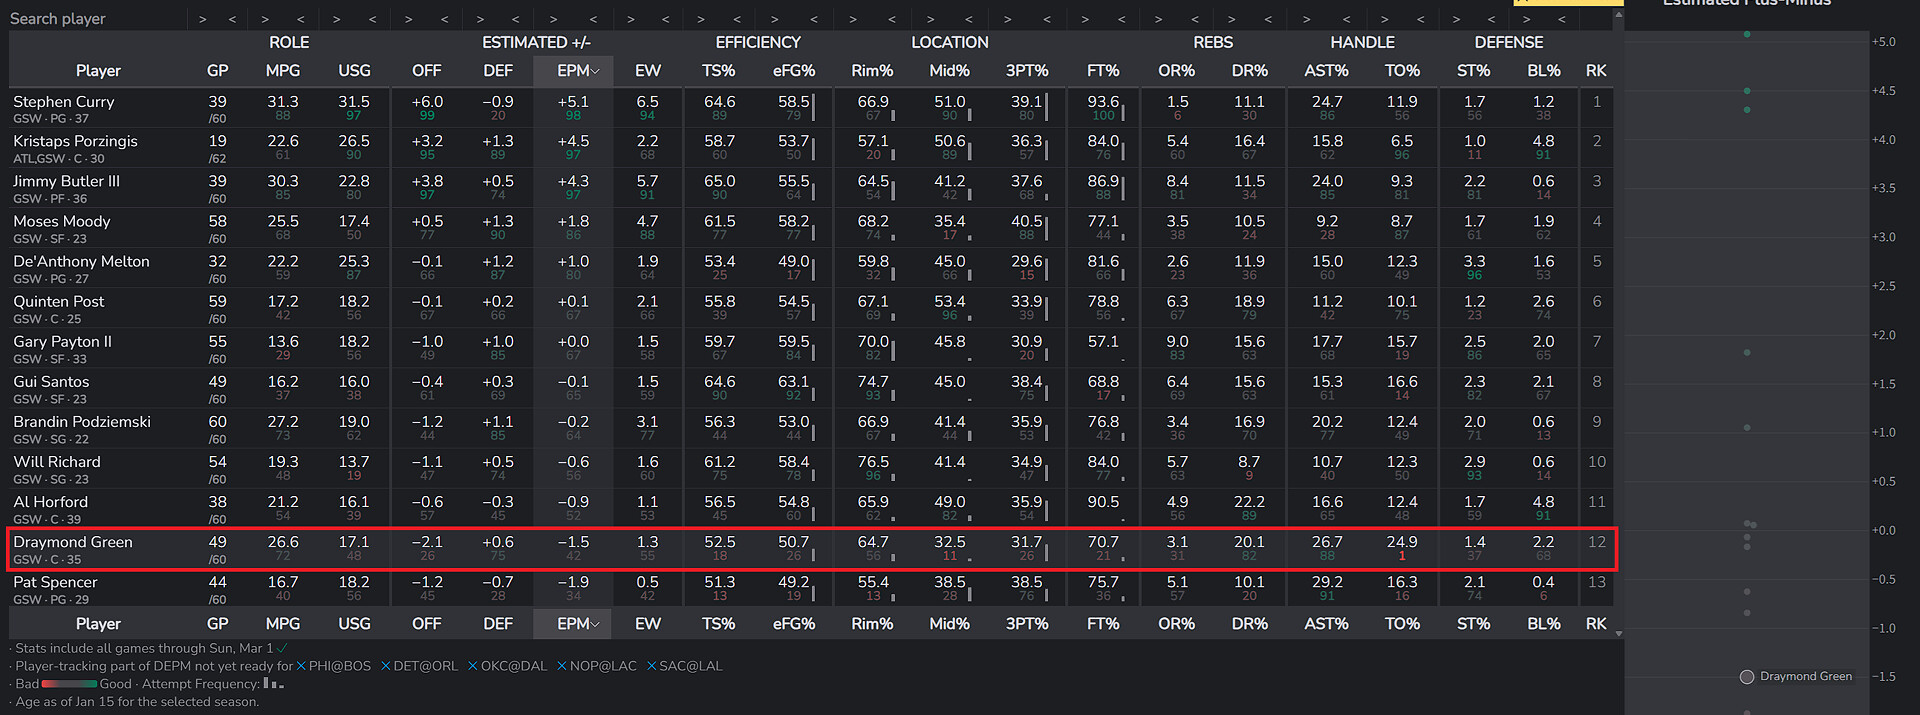1920x715 pixels.
Task: Sort the table by the MPG column header
Action: coord(283,71)
